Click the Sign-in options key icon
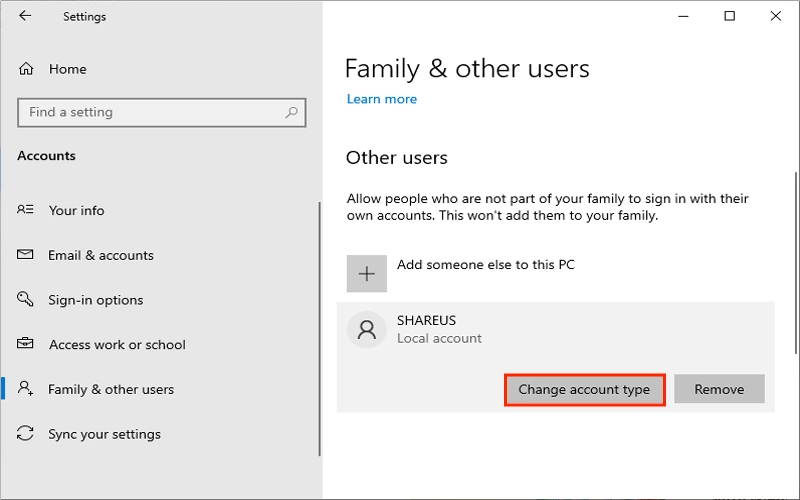 (25, 299)
